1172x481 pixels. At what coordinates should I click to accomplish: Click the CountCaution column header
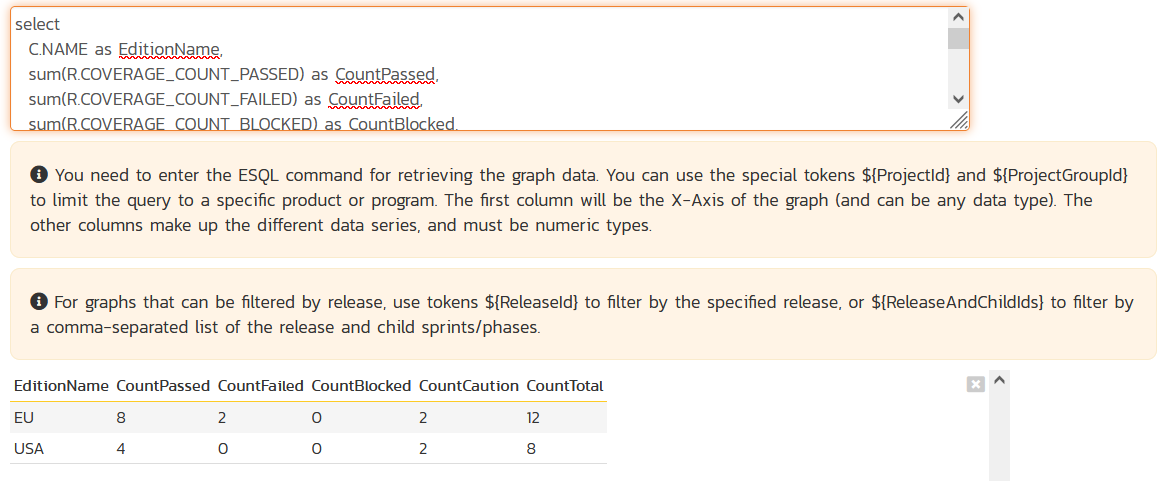pyautogui.click(x=469, y=386)
